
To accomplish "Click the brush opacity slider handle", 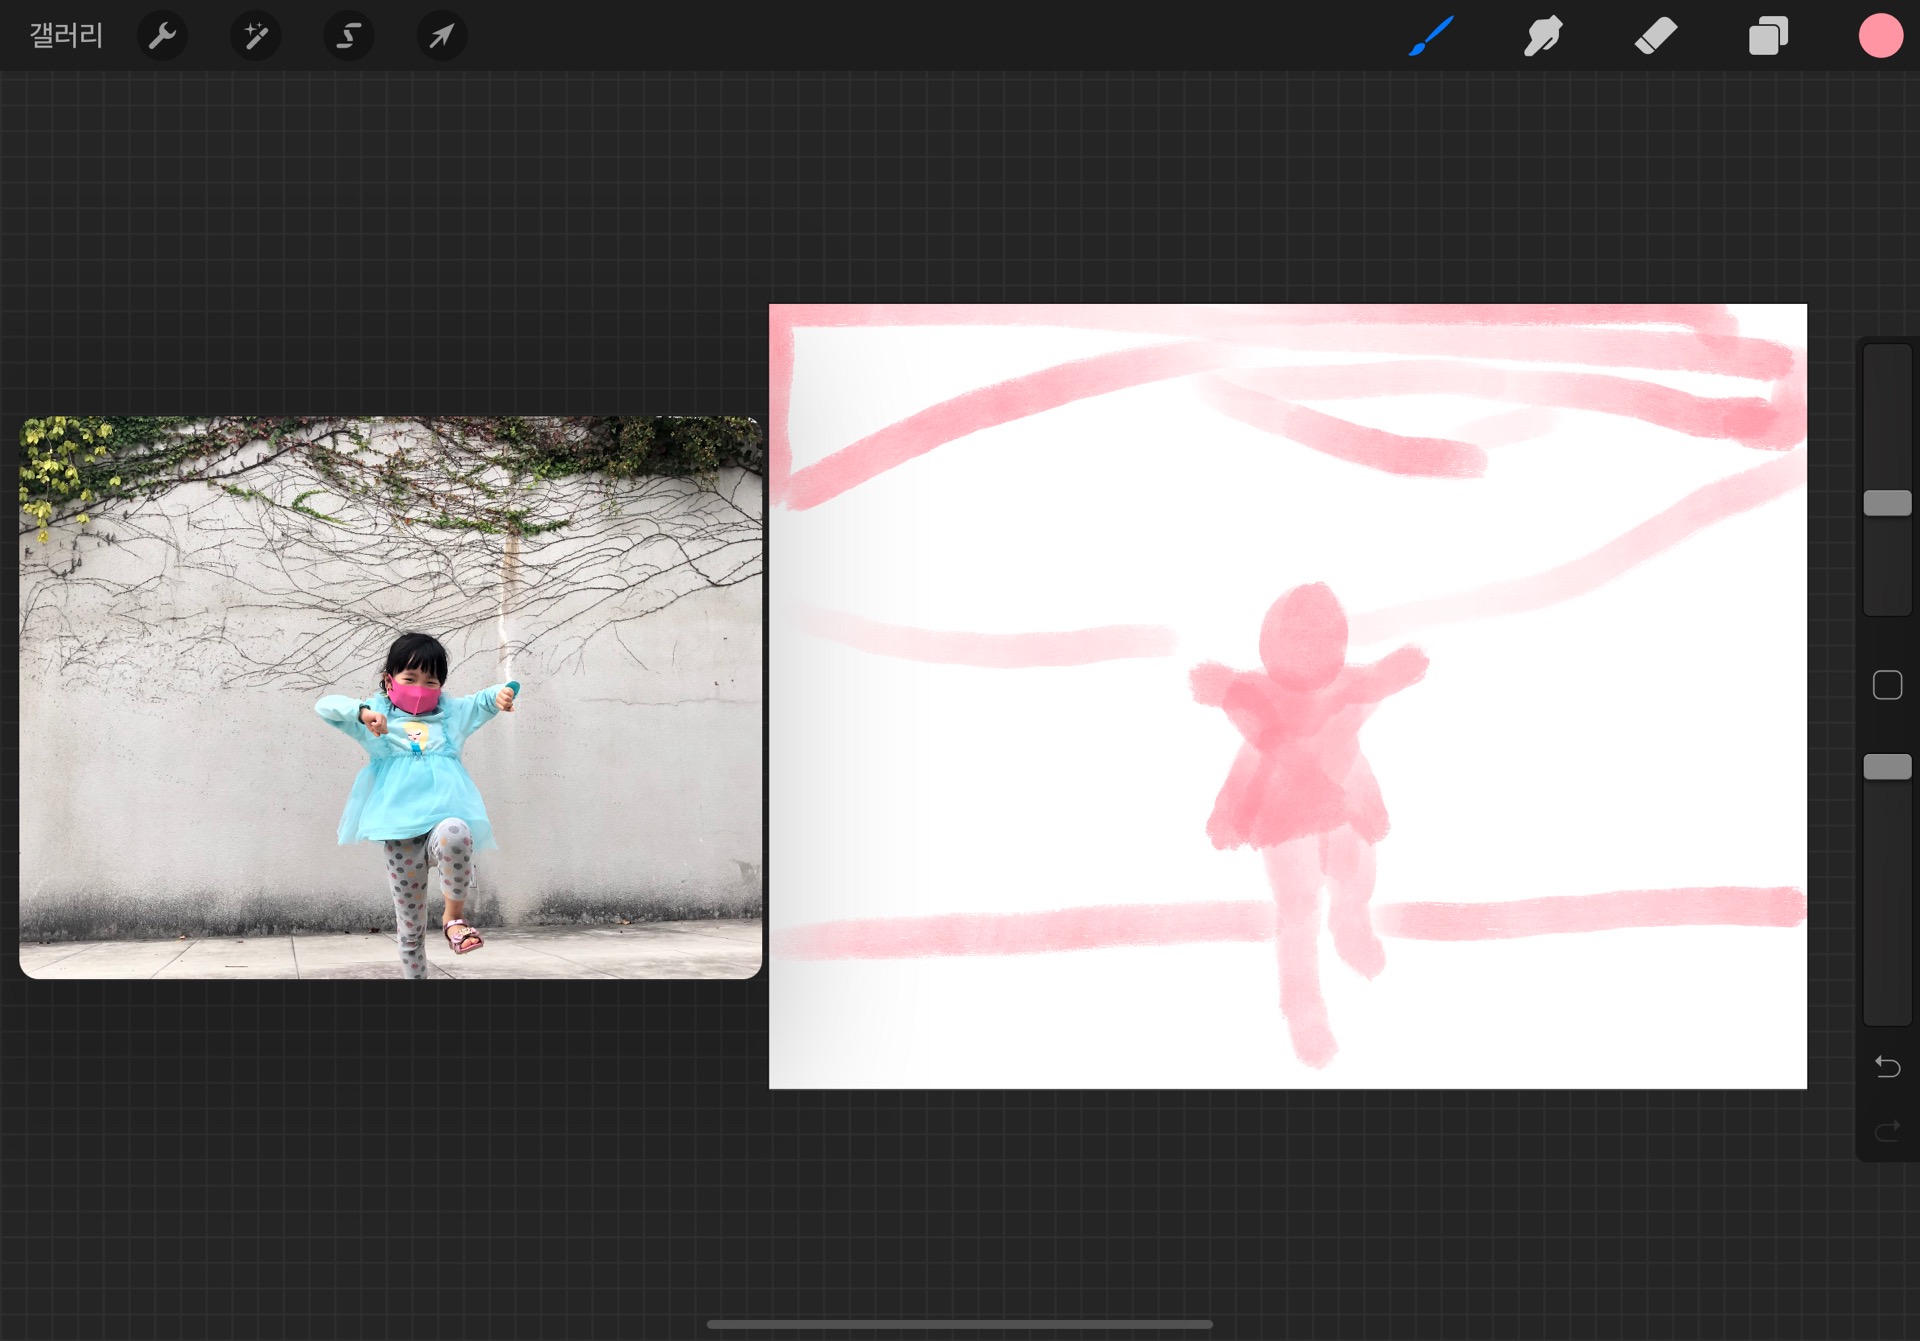I will 1887,767.
